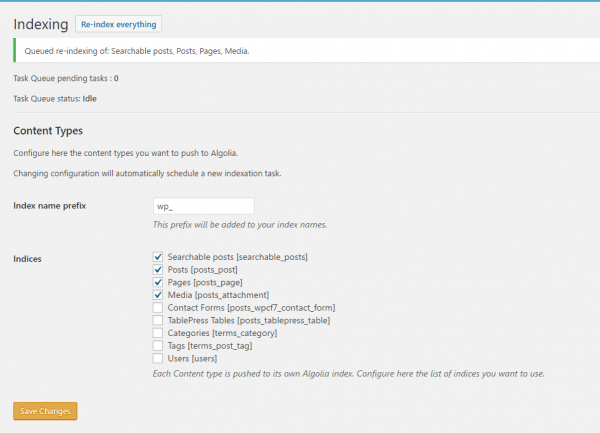Click the Users [users] label
Viewport: 600px width, 433px height.
(x=192, y=358)
